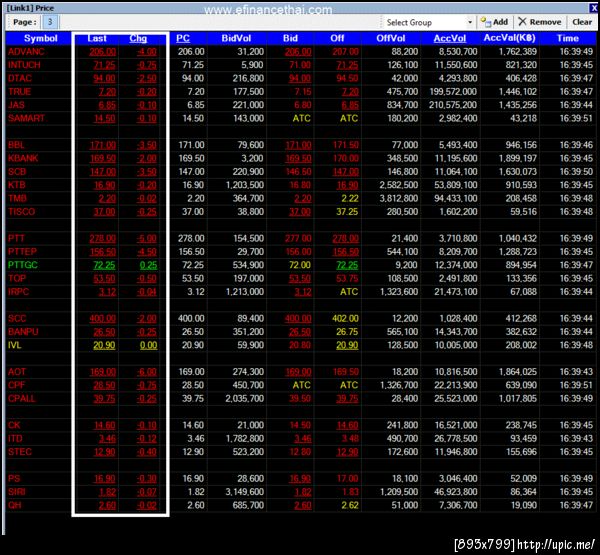Click the BidVol column header
Image resolution: width=600 pixels, height=555 pixels.
(236, 38)
